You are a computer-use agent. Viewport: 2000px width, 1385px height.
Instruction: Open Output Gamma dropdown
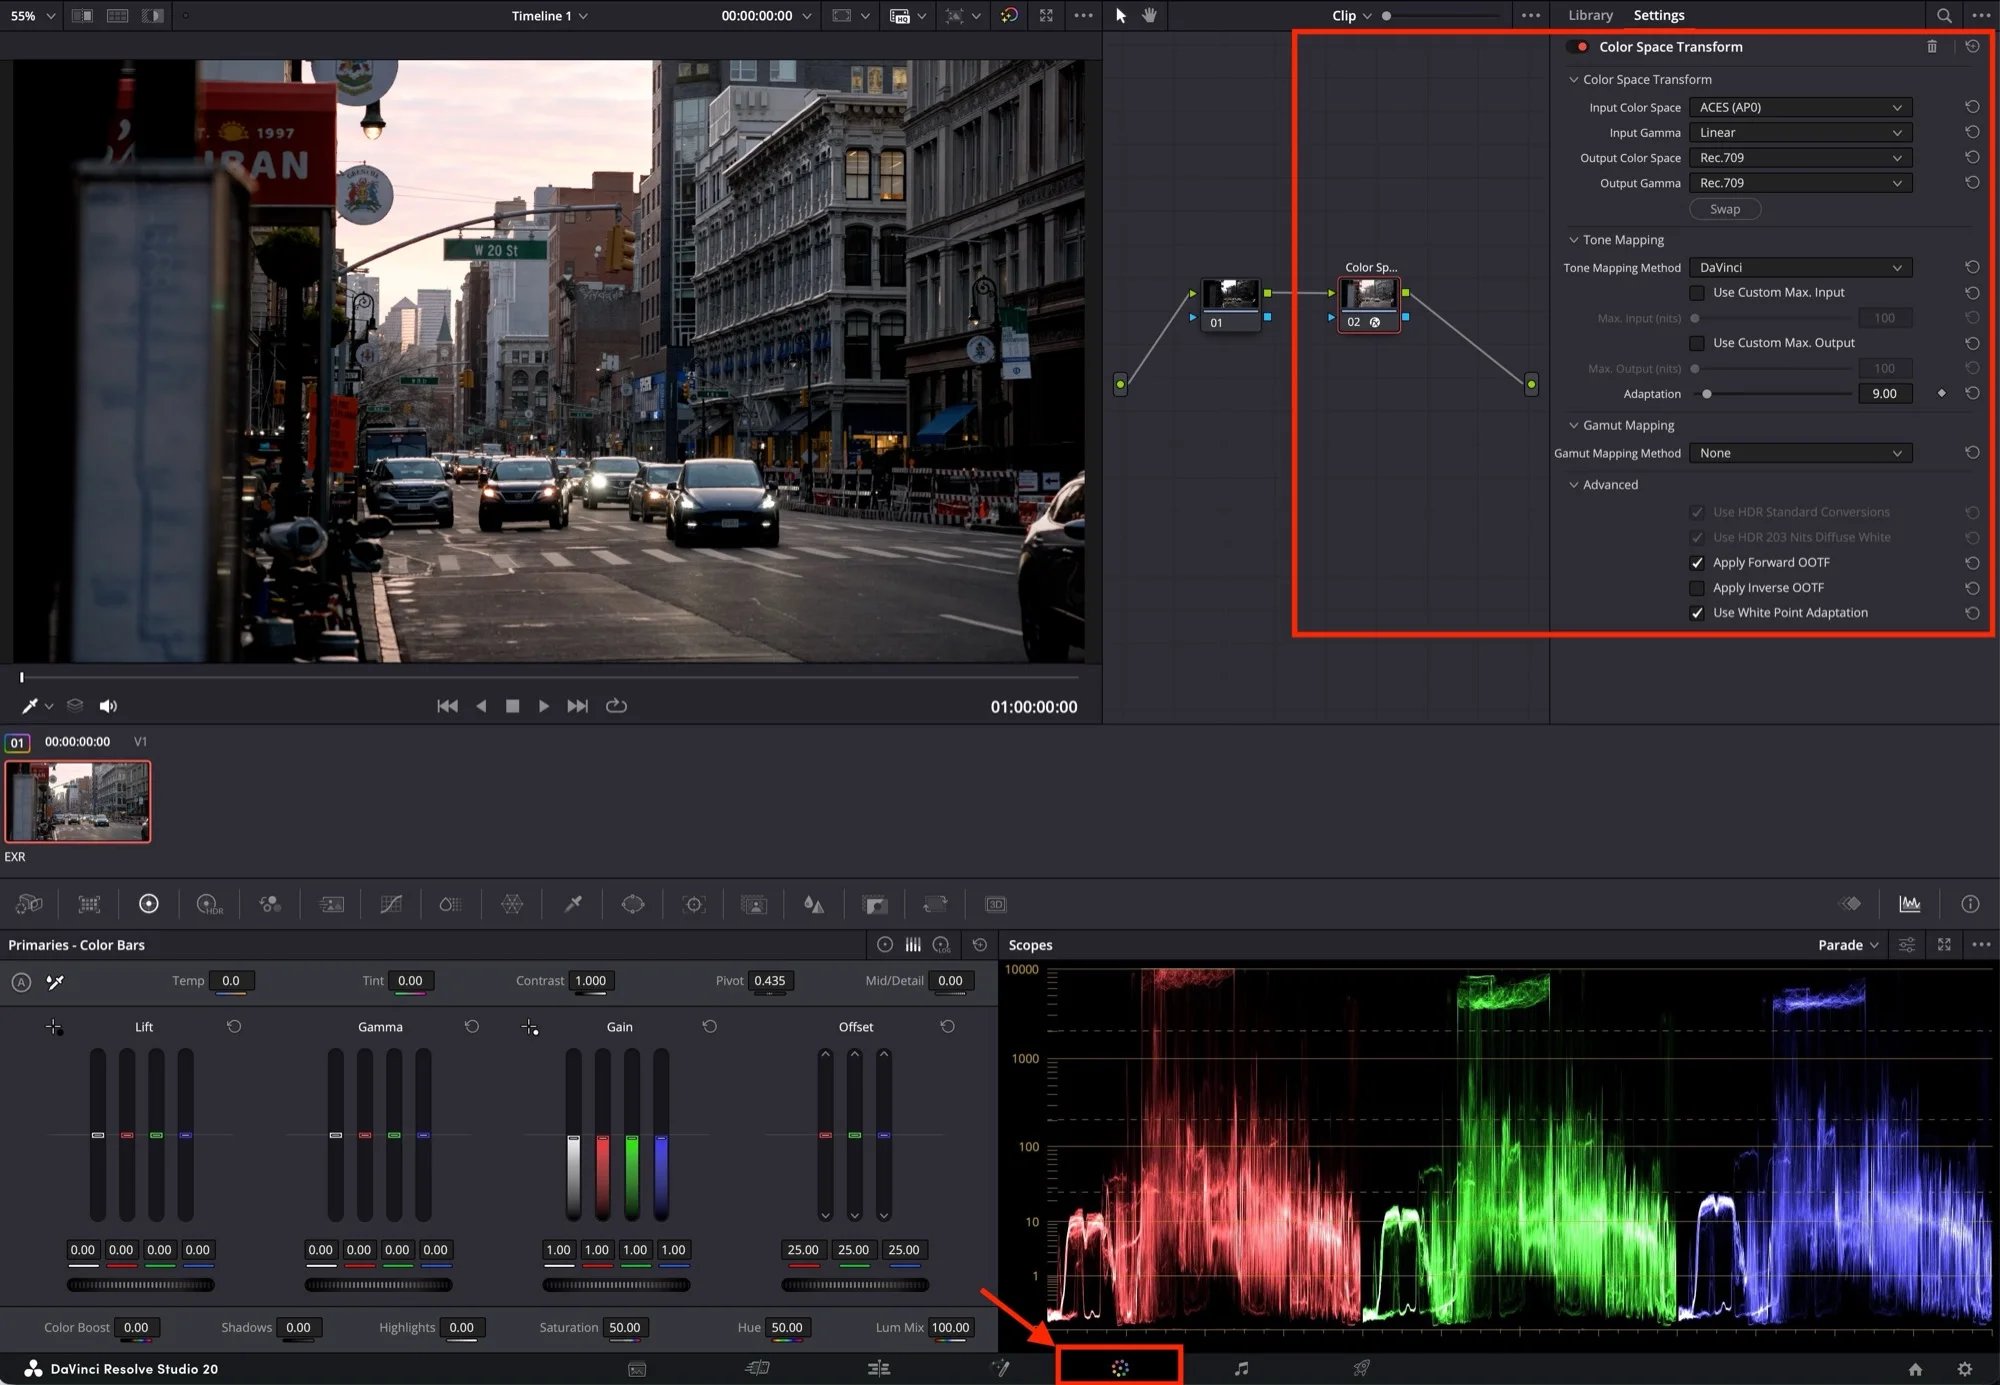coord(1800,183)
